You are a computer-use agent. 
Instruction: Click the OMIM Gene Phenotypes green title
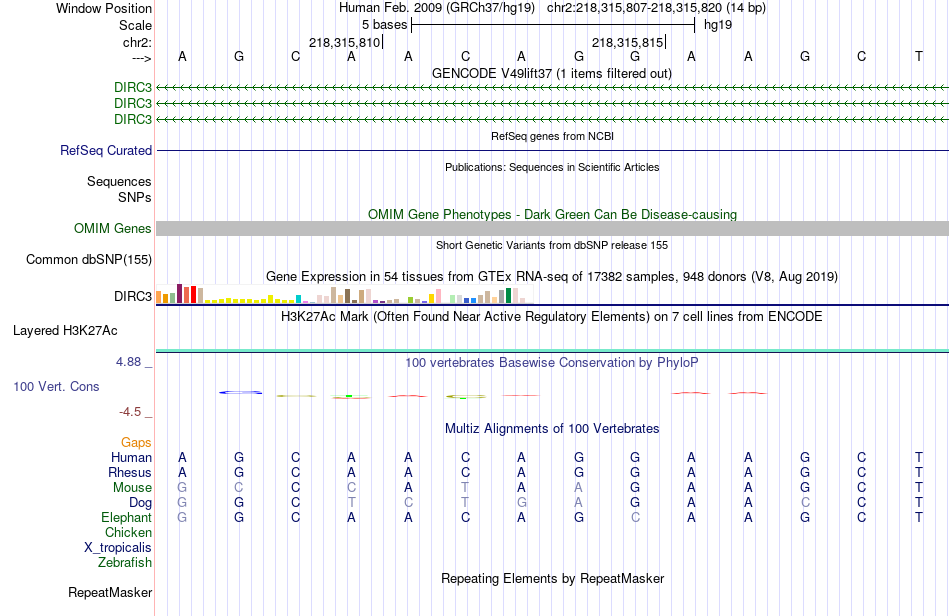click(x=552, y=214)
